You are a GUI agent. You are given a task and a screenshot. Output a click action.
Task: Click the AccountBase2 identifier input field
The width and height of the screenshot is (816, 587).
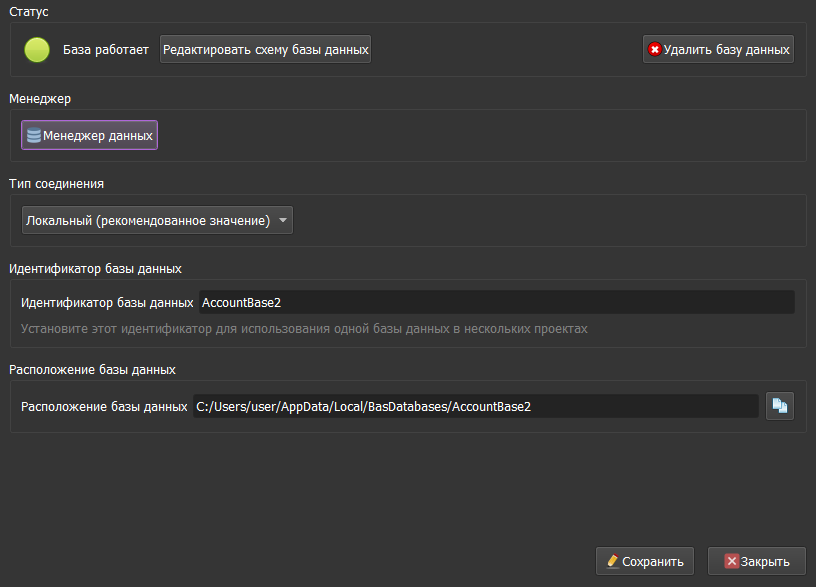tap(496, 301)
